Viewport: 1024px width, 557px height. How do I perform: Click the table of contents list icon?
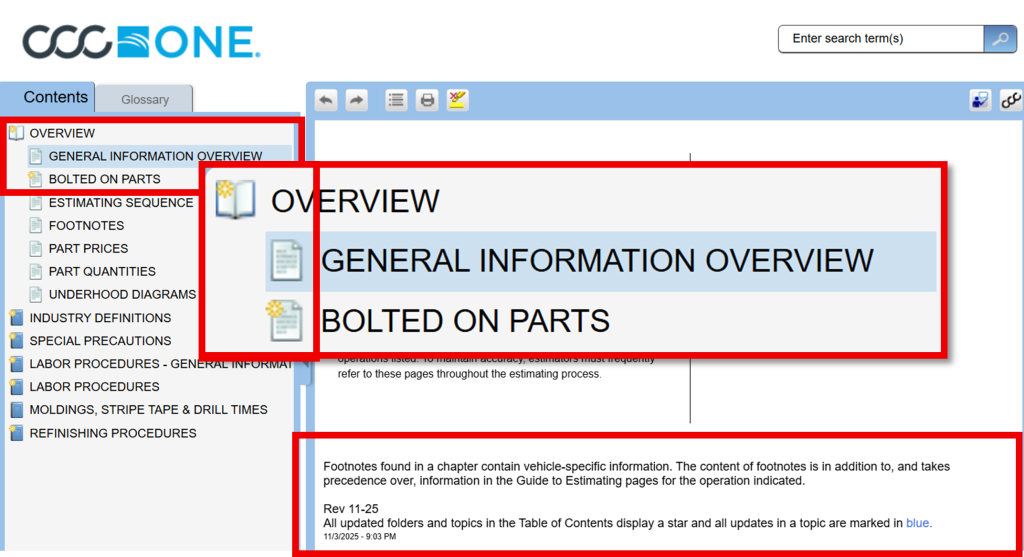point(397,100)
